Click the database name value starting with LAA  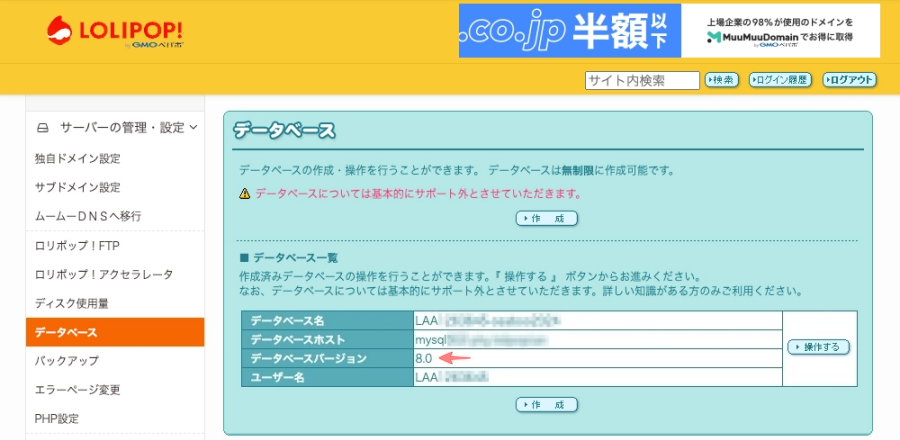487,321
